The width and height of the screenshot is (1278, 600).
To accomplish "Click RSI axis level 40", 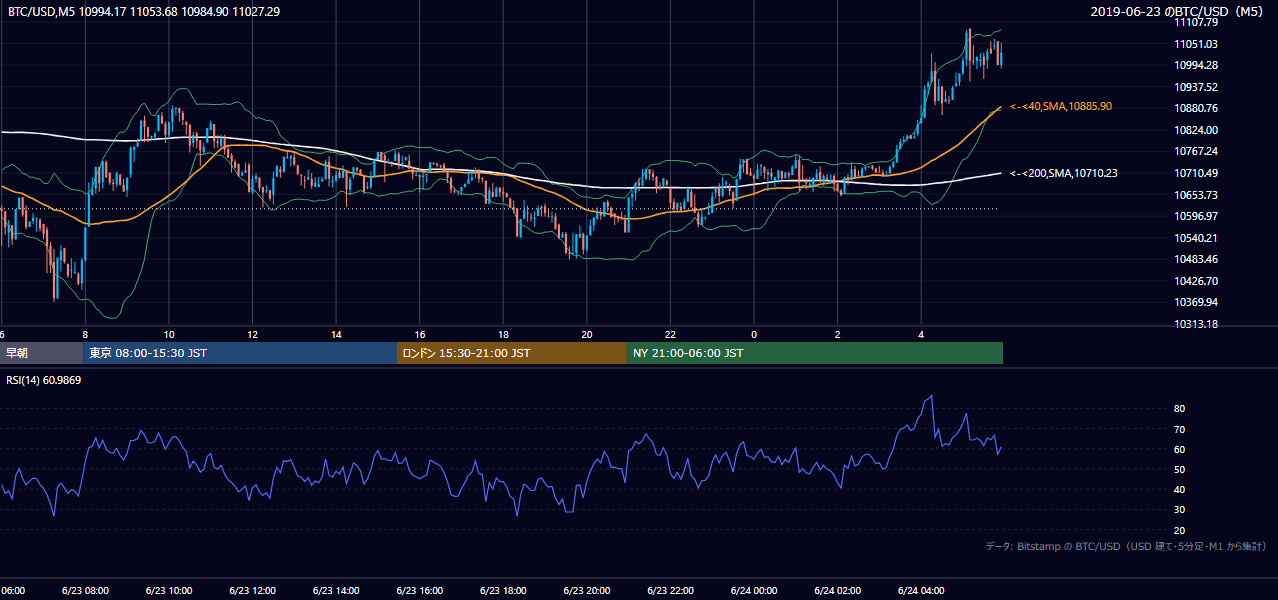I will coord(1180,489).
